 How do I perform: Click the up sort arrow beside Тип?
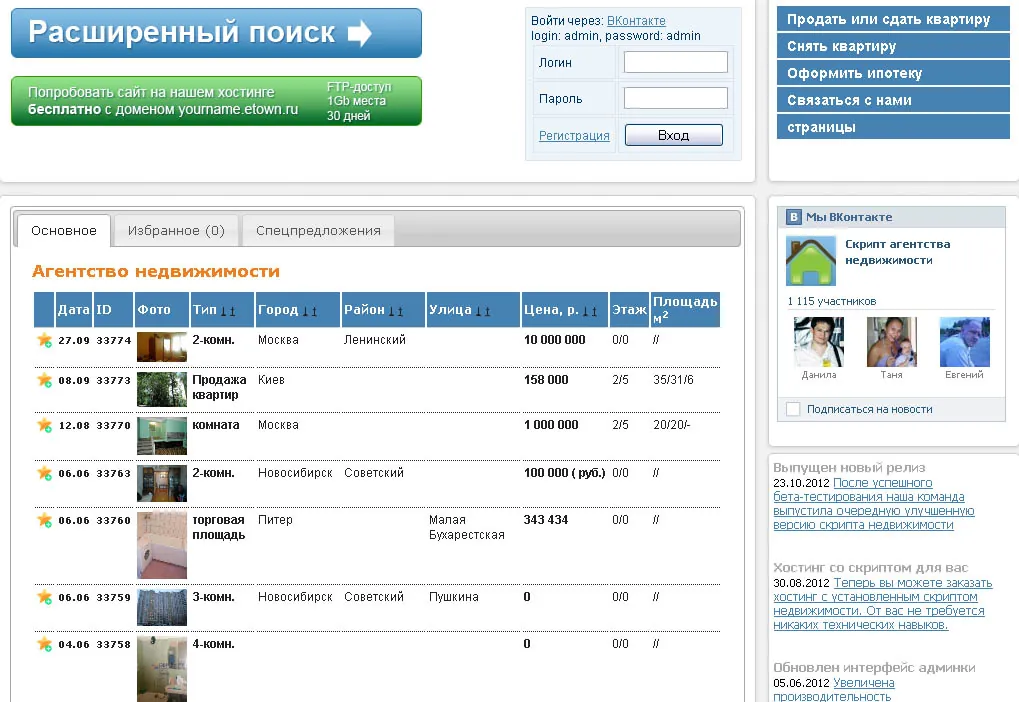coord(233,311)
